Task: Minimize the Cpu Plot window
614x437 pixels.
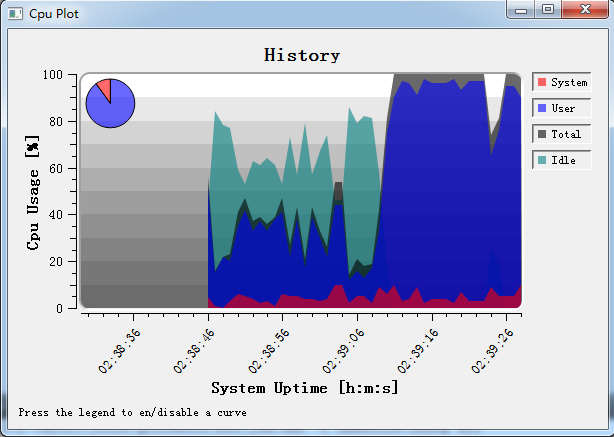Action: [521, 9]
